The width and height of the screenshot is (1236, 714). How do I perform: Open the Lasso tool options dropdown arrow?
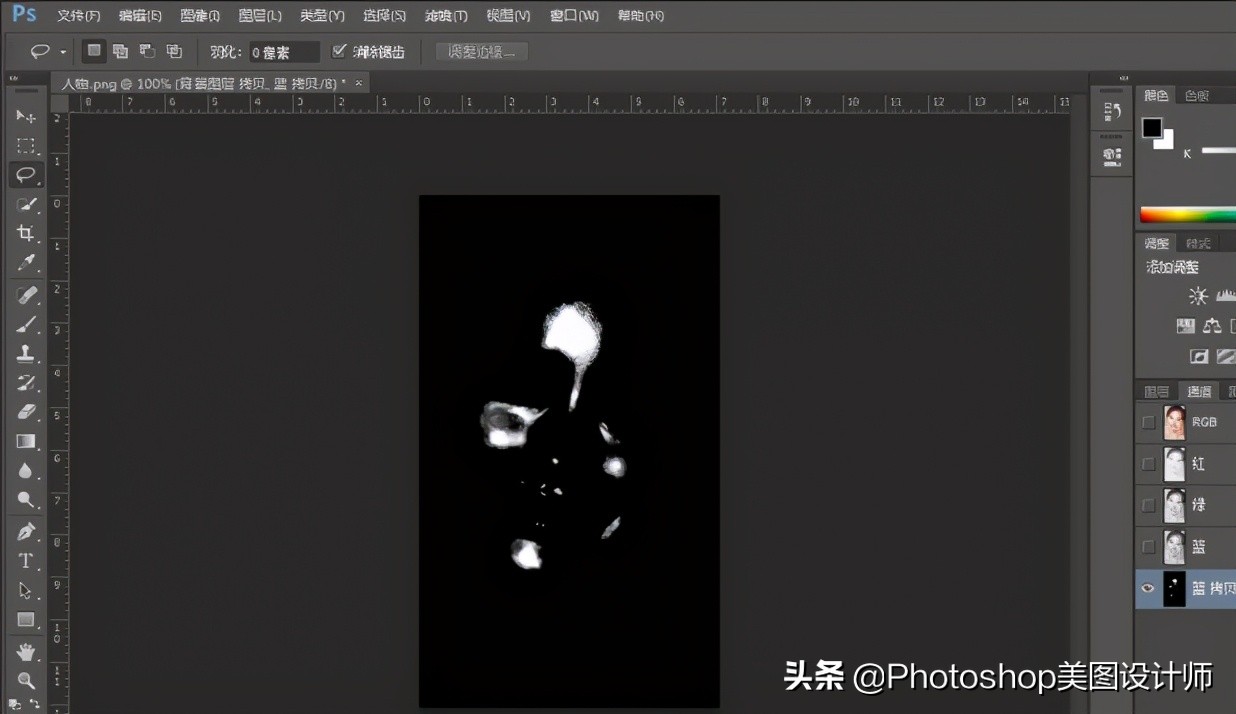[x=61, y=51]
